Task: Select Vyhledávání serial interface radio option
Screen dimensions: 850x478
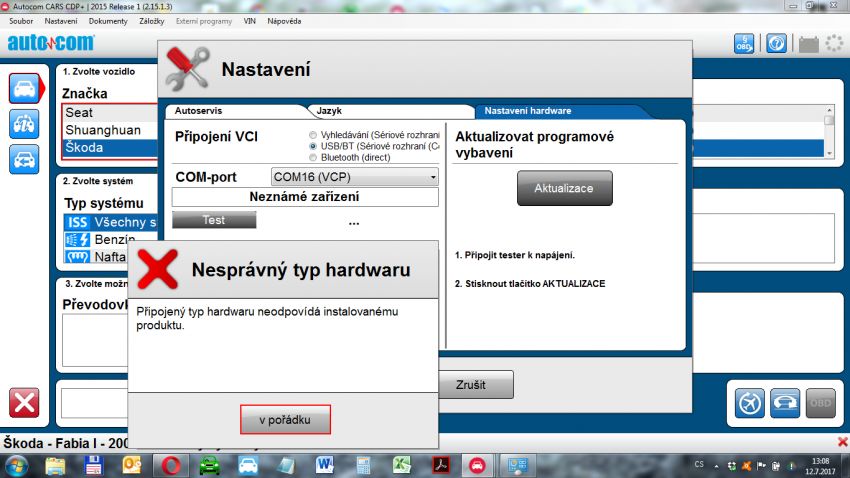Action: [313, 135]
